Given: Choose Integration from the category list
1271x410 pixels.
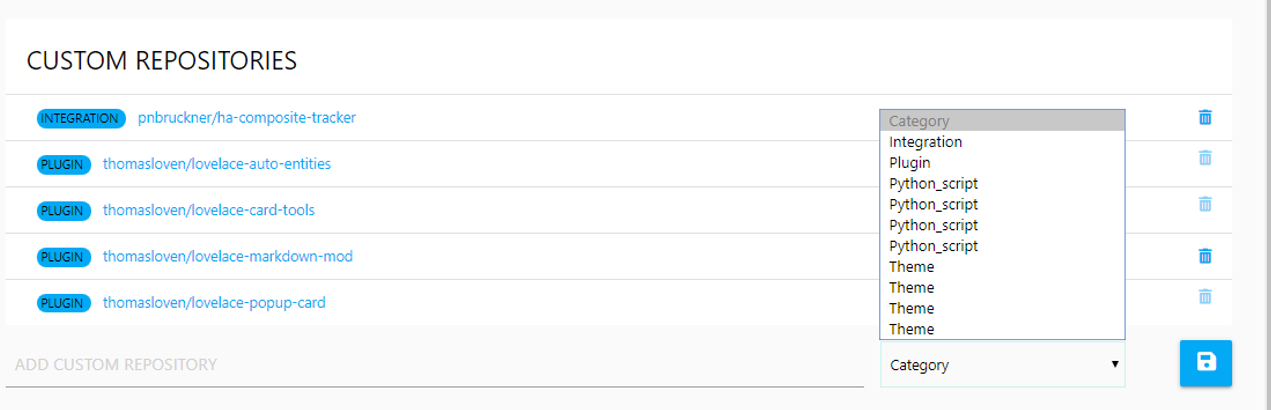Looking at the screenshot, I should tap(926, 142).
